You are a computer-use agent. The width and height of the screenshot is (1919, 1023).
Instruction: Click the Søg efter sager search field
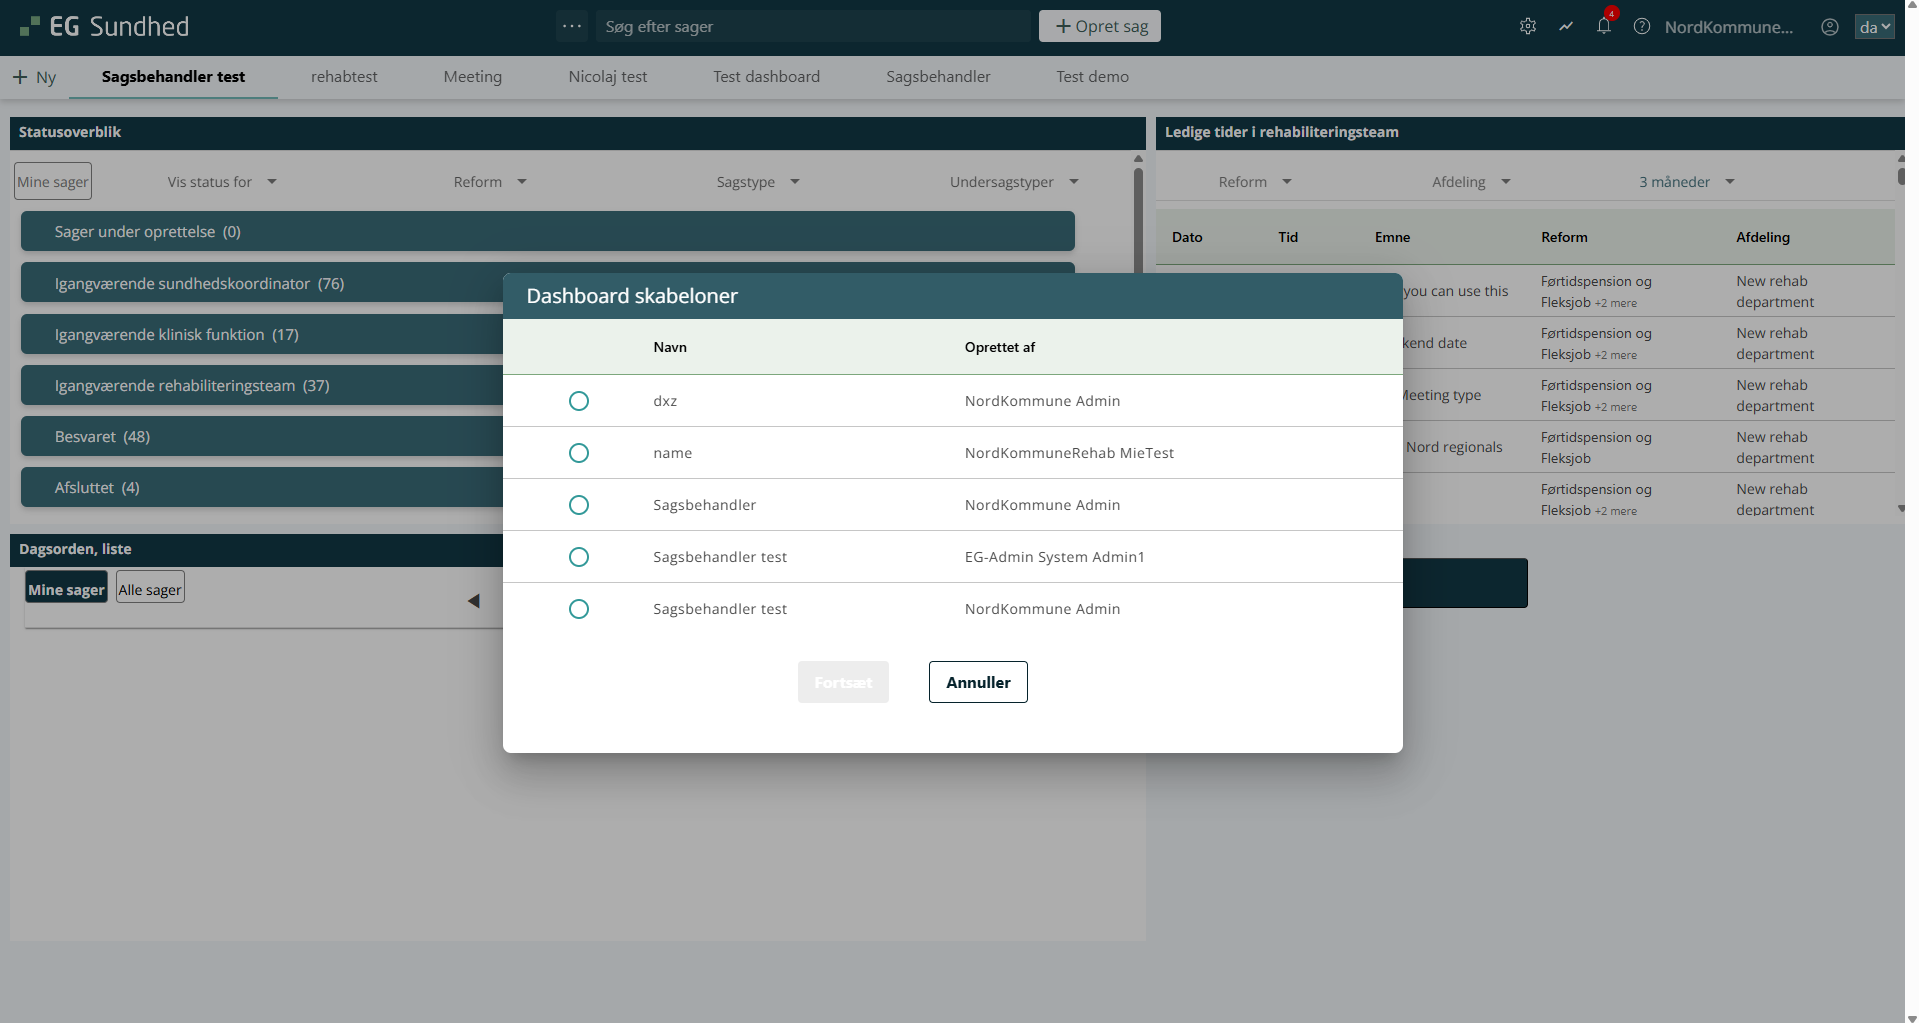(812, 27)
